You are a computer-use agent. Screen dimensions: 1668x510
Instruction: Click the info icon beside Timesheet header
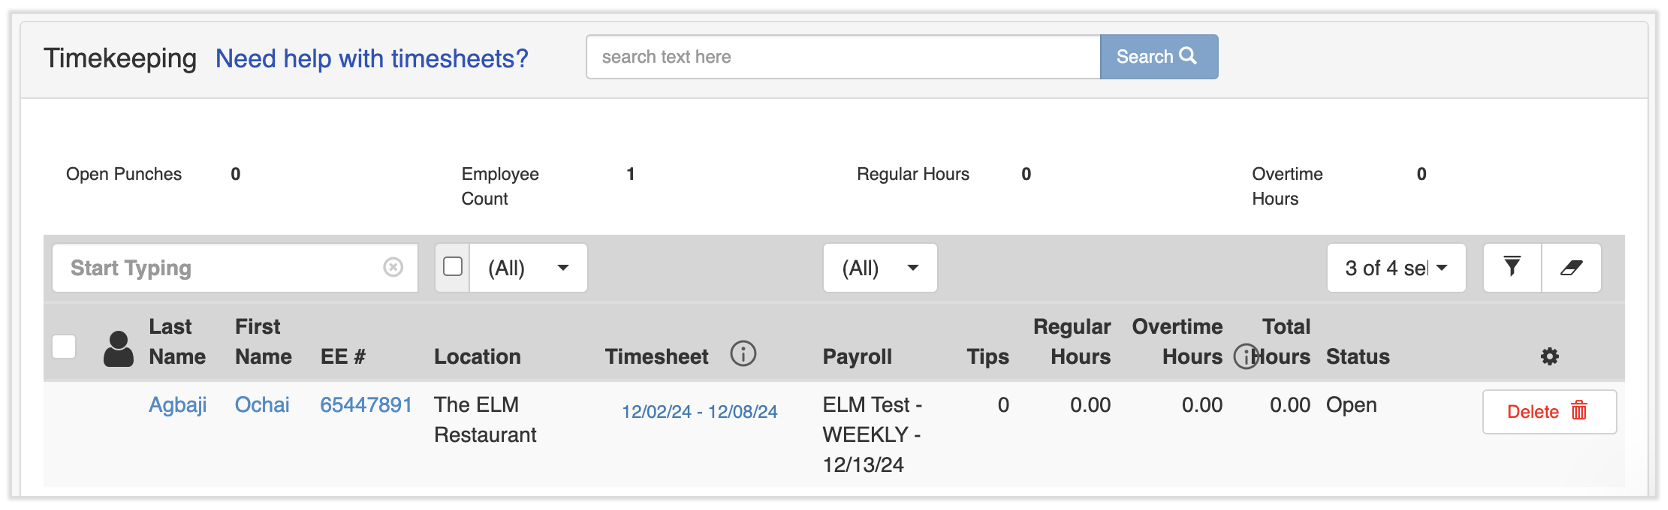point(743,354)
